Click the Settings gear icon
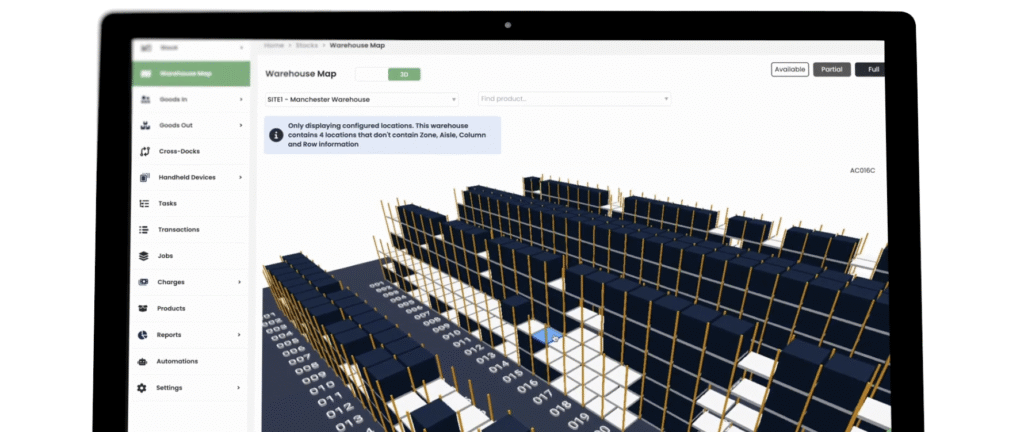Image resolution: width=1024 pixels, height=432 pixels. coord(142,388)
